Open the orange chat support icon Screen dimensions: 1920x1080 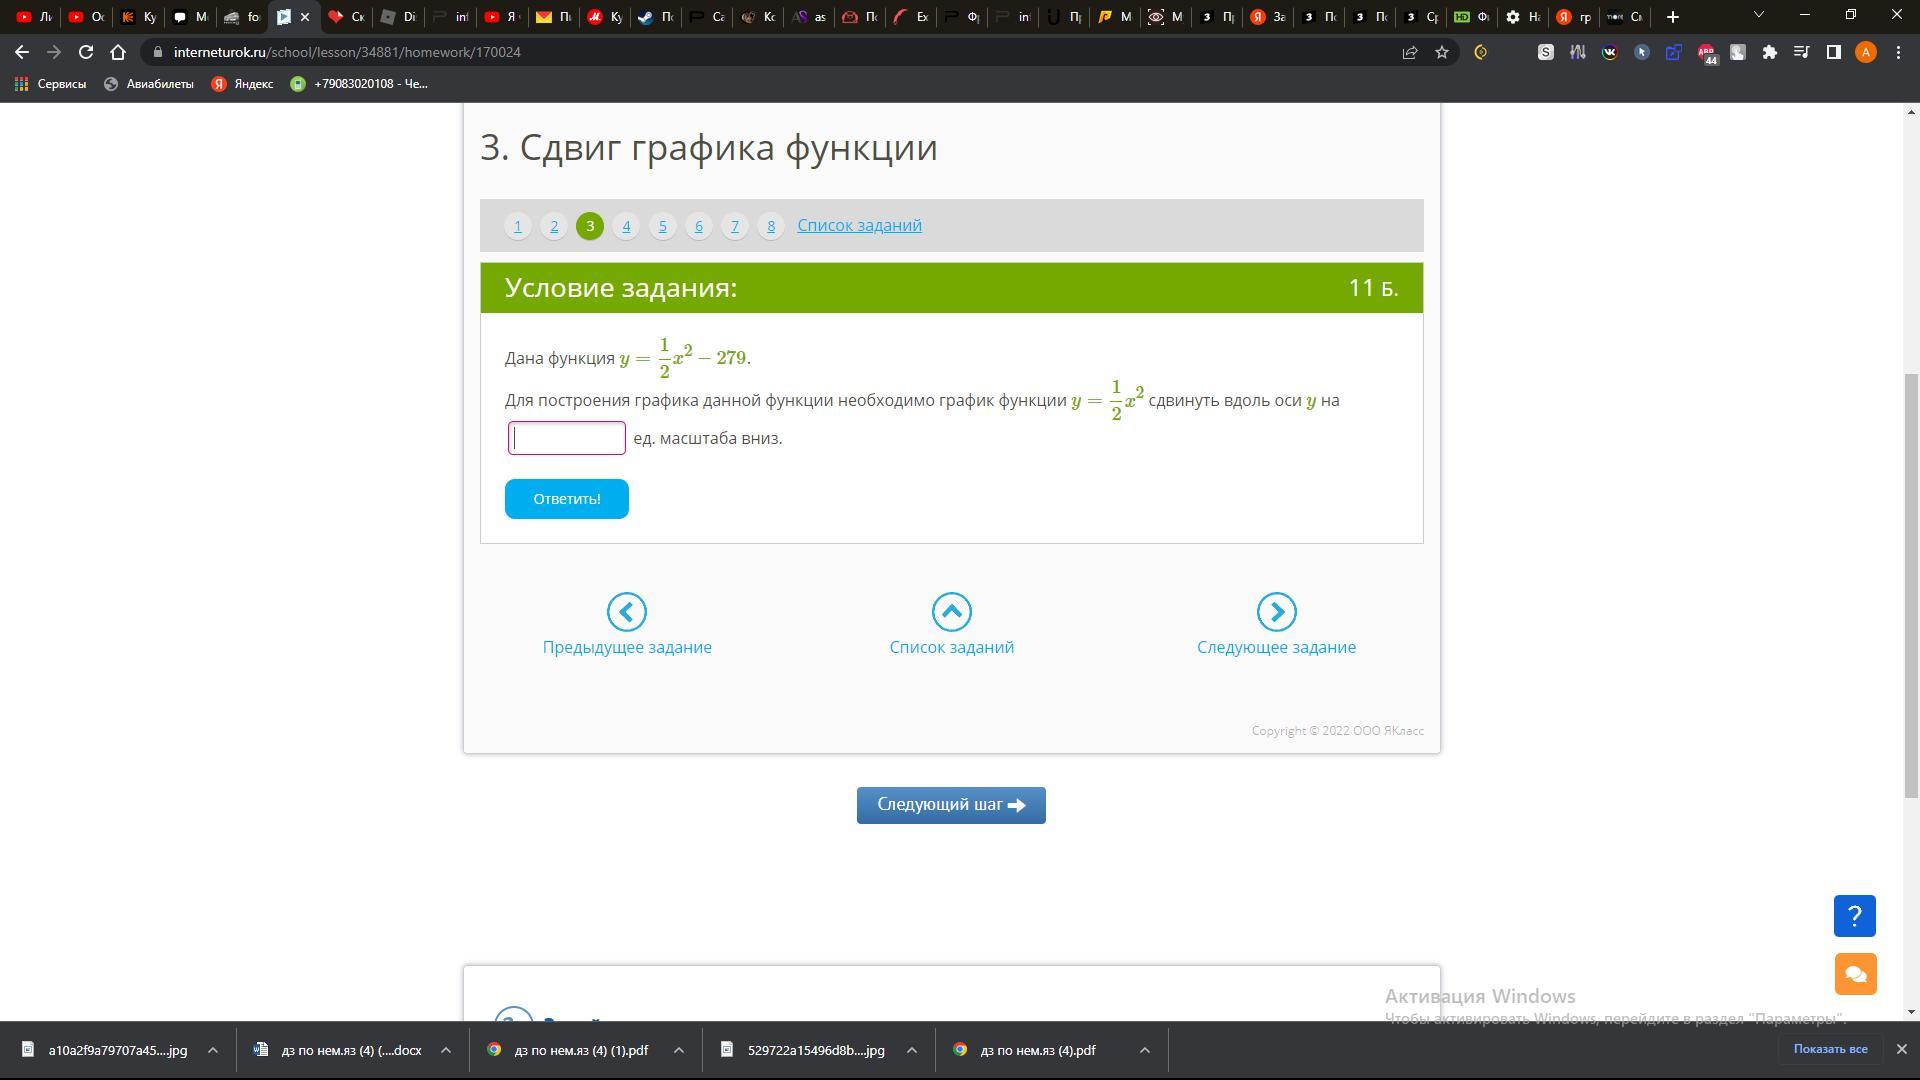[x=1855, y=974]
